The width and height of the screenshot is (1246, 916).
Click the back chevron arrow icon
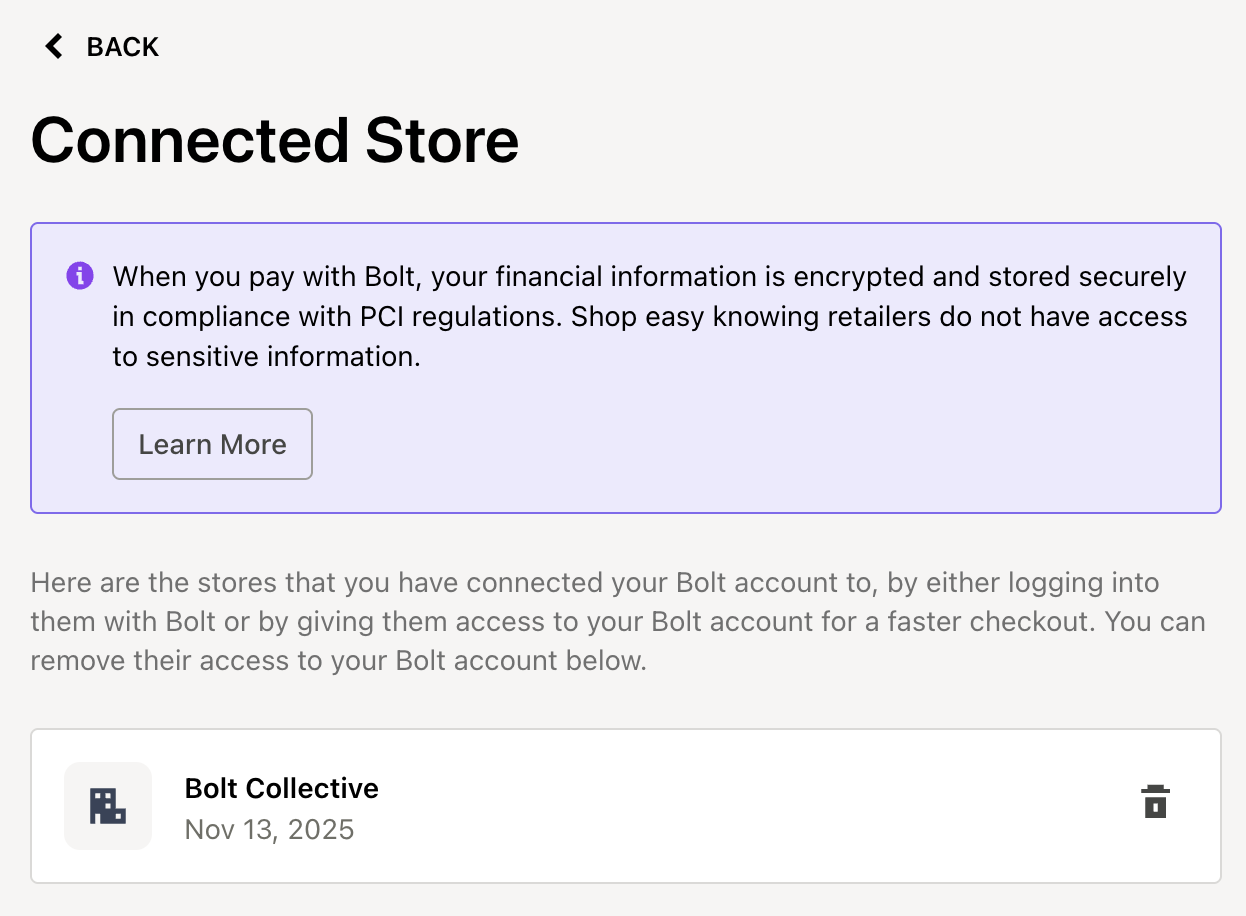[x=54, y=47]
